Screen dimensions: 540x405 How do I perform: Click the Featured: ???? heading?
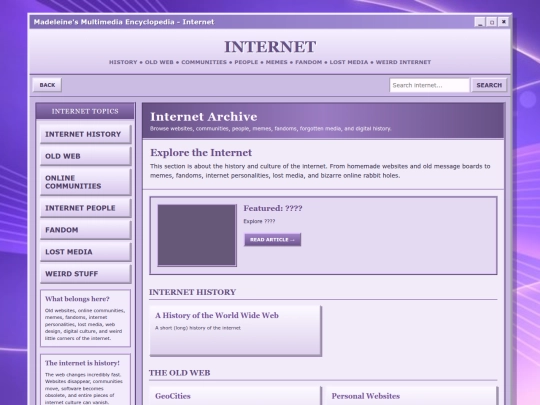pos(273,208)
